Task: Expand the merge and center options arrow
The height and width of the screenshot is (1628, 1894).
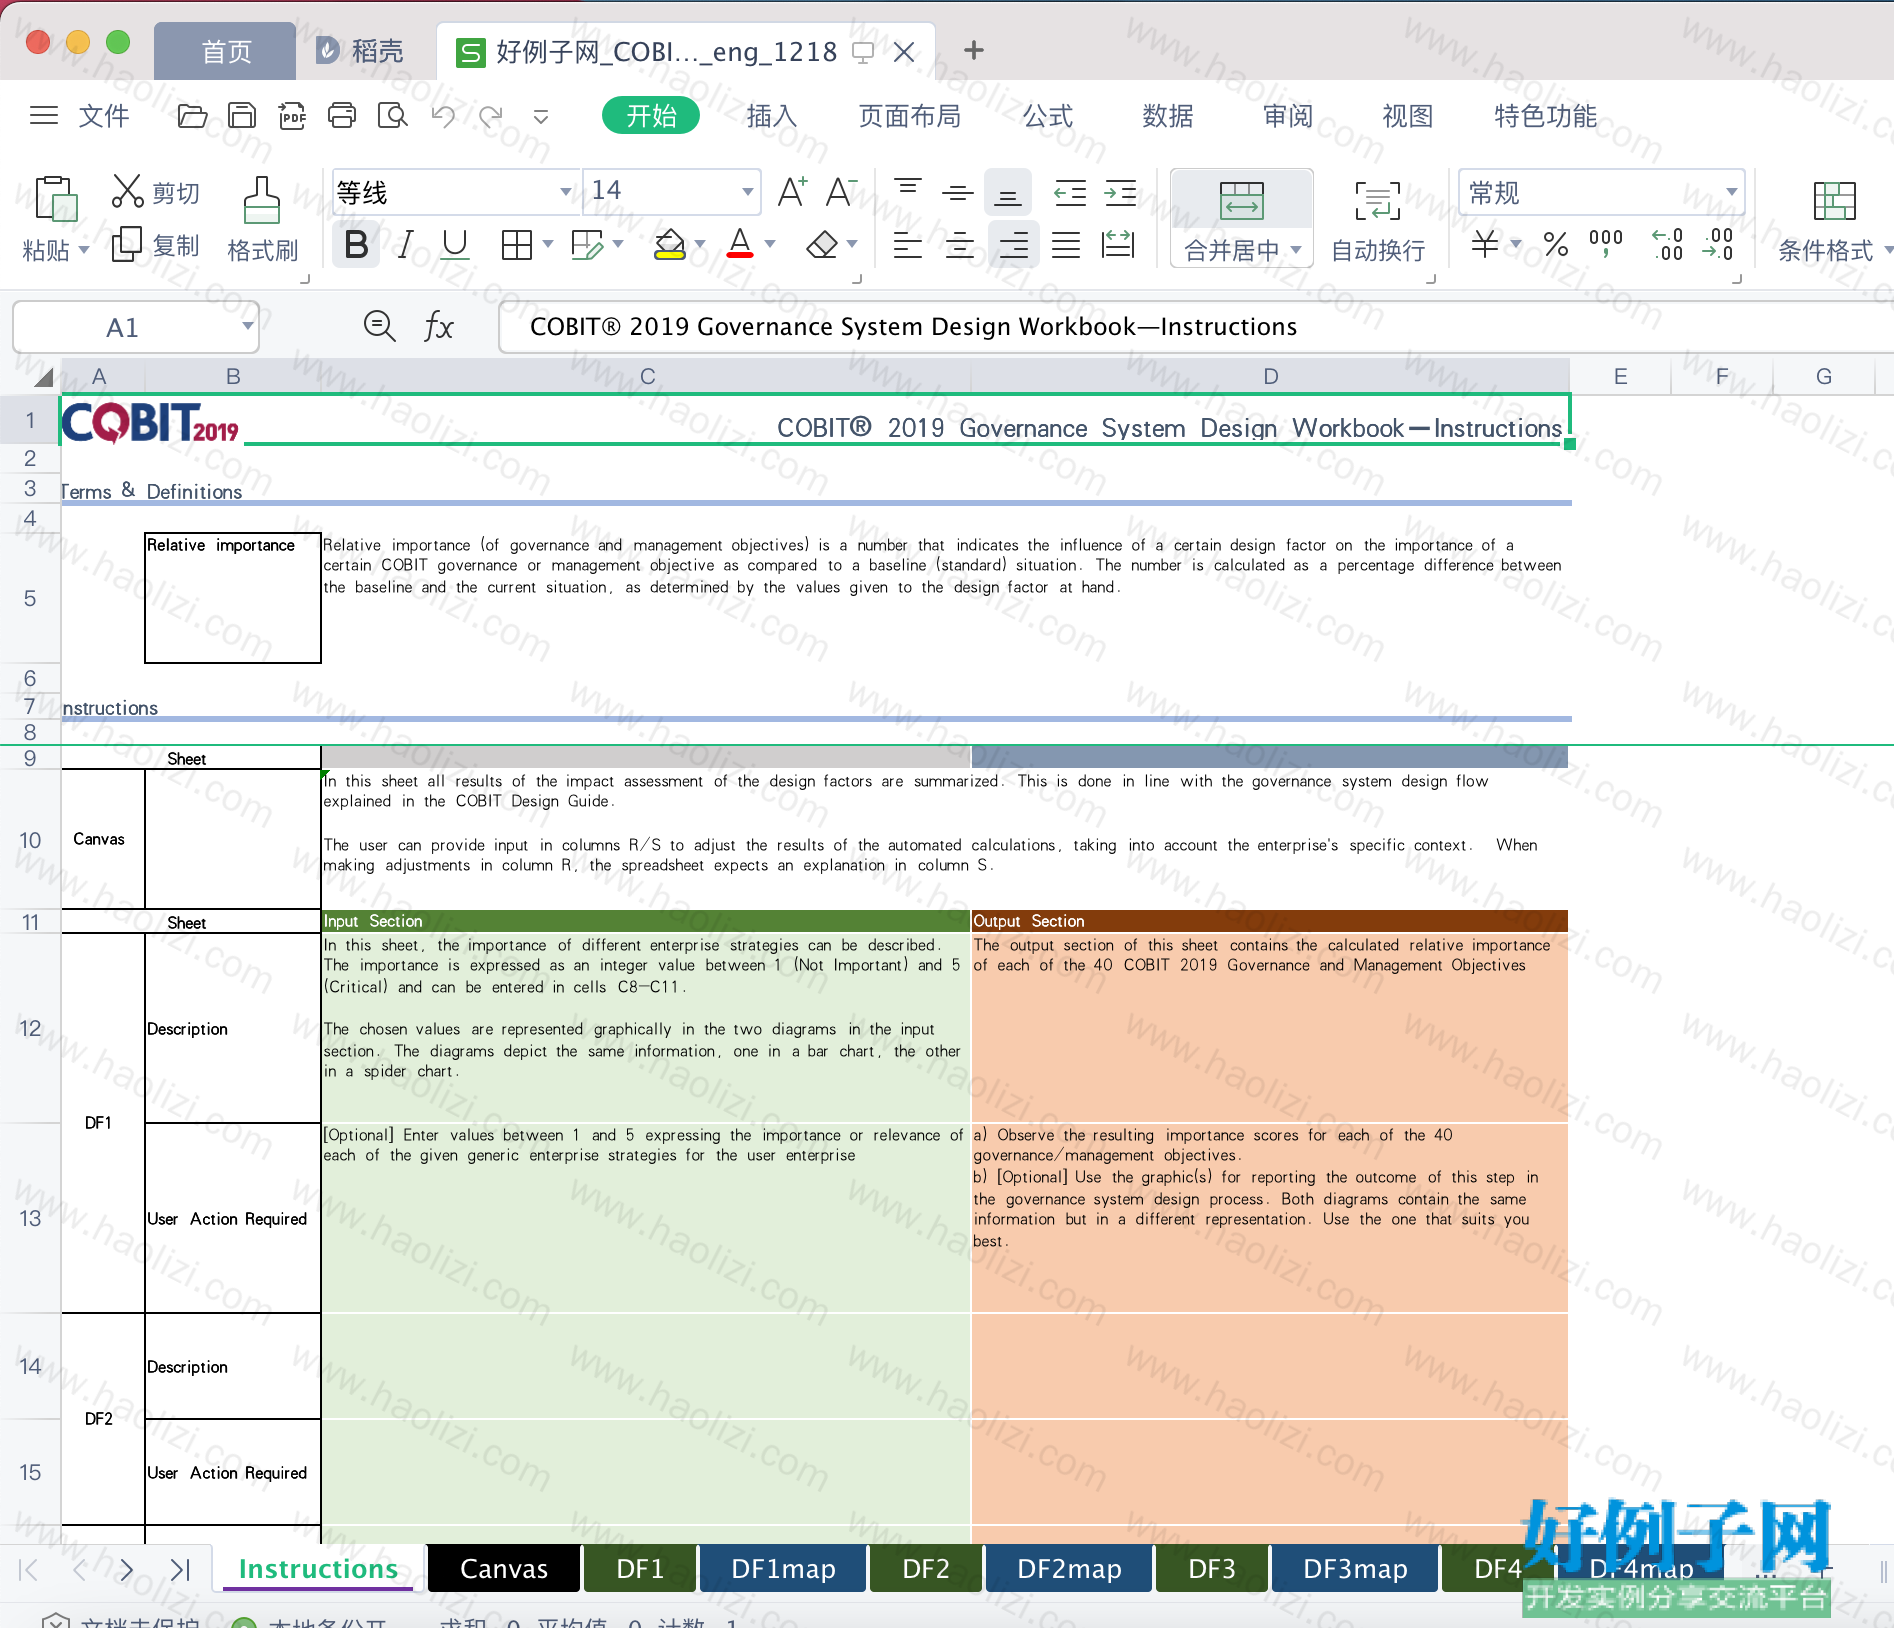Action: (1296, 249)
